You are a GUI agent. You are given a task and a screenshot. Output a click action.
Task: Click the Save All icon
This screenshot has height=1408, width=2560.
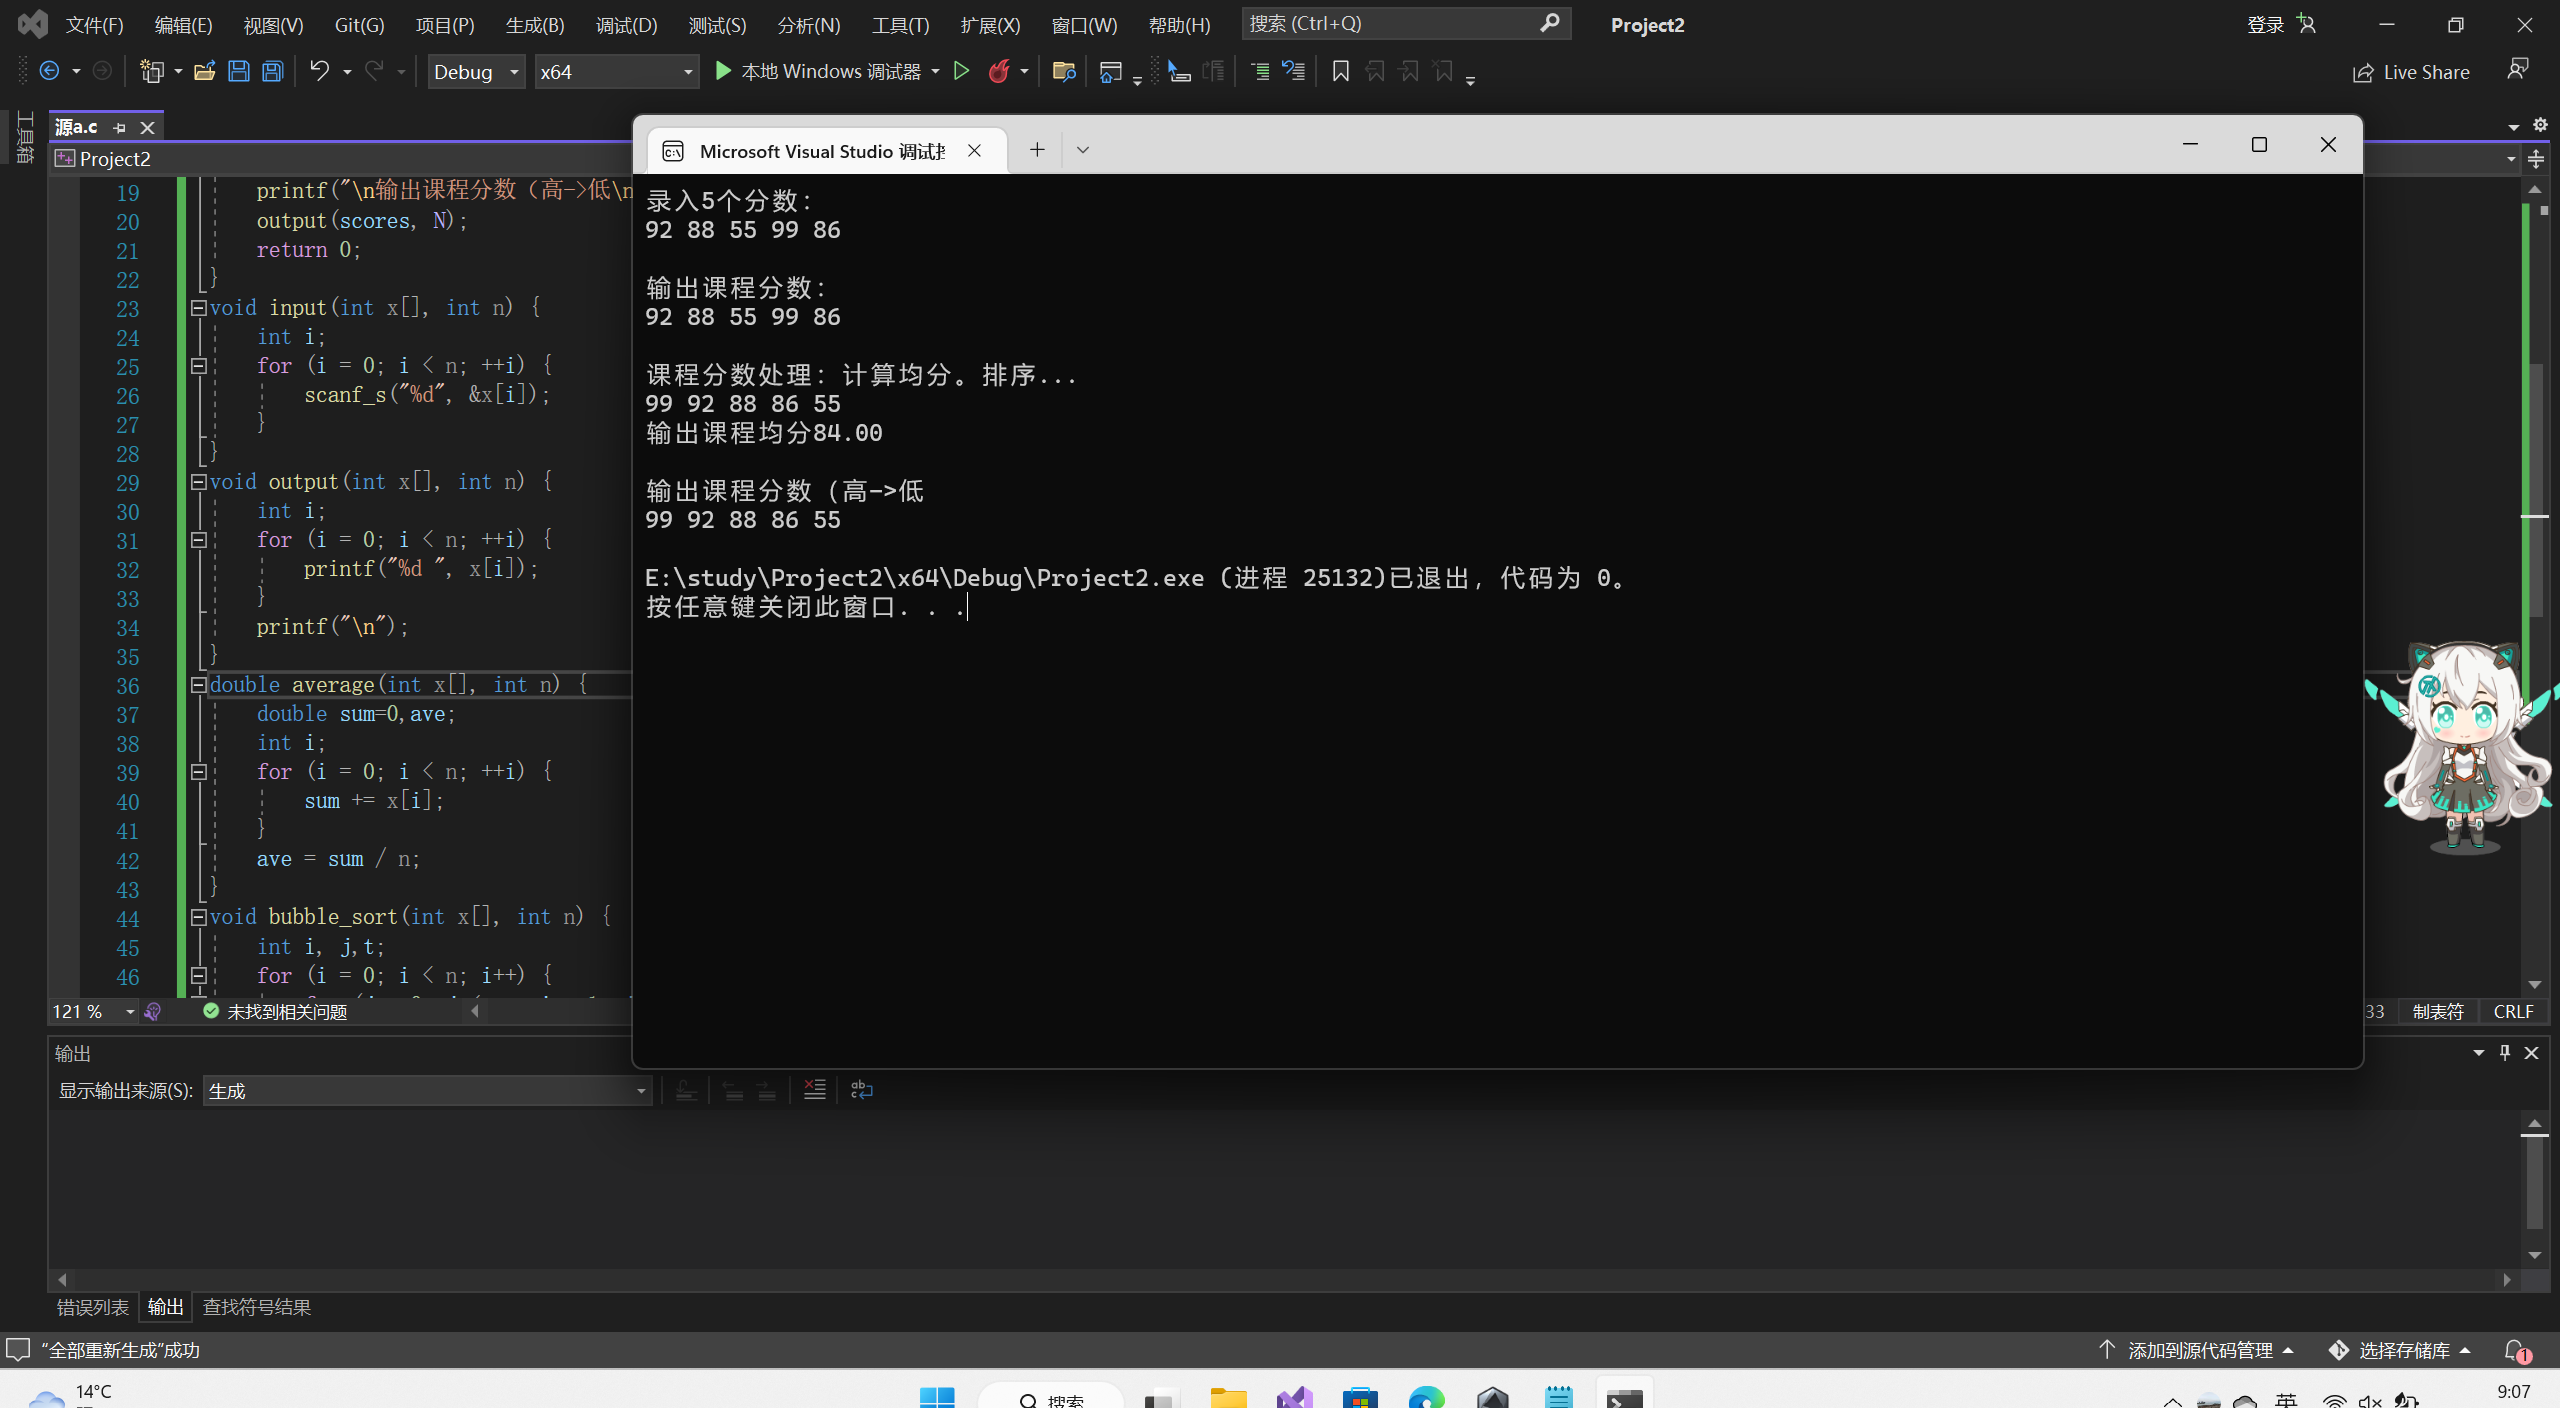pyautogui.click(x=272, y=71)
